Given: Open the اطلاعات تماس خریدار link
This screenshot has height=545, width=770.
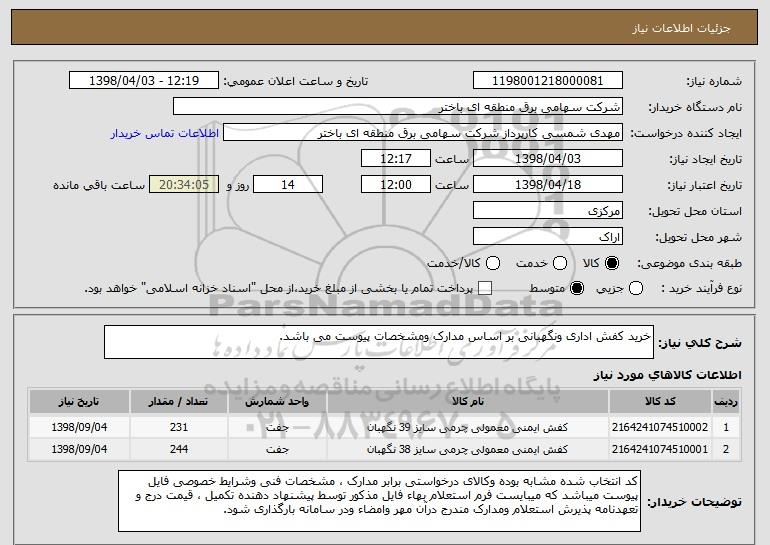Looking at the screenshot, I should pyautogui.click(x=165, y=134).
